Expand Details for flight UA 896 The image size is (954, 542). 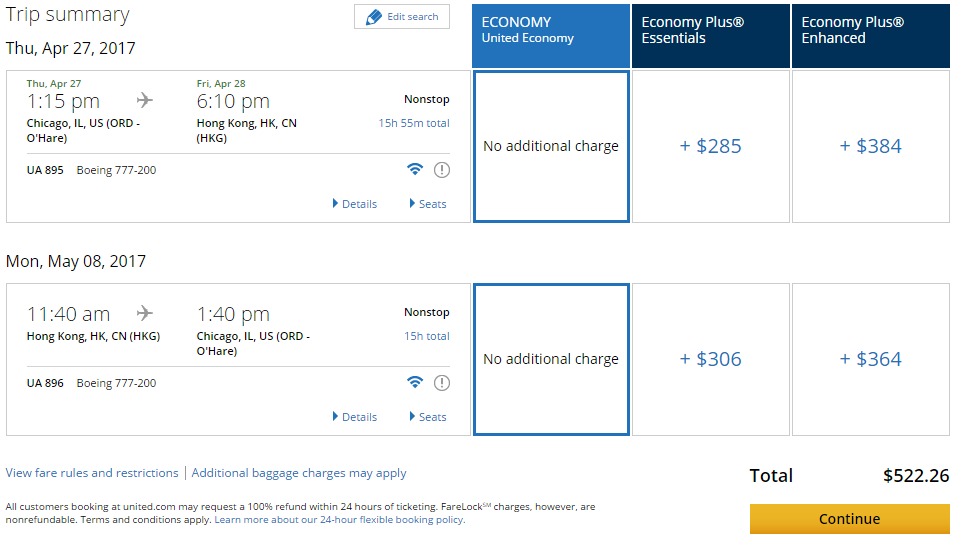(355, 417)
